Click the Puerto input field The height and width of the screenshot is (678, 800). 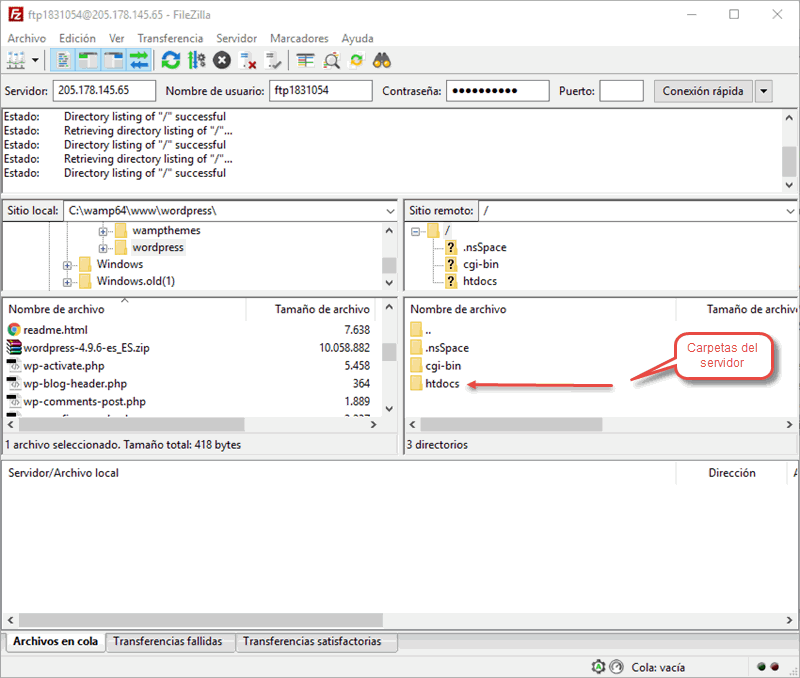pyautogui.click(x=621, y=91)
